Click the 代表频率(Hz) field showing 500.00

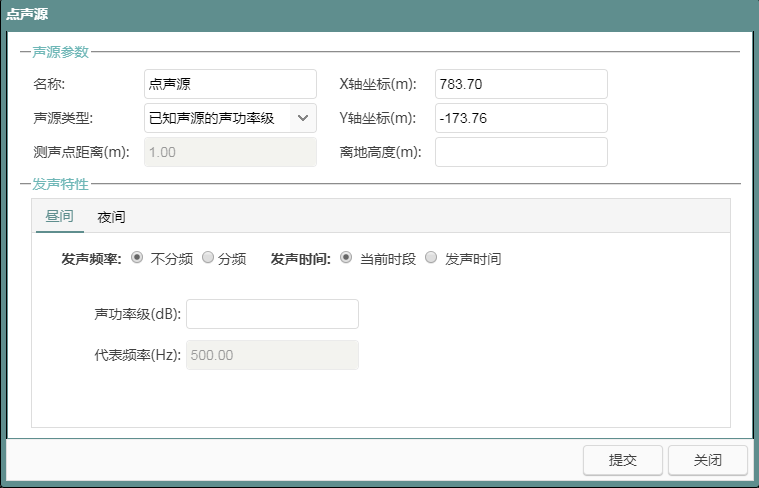[272, 355]
